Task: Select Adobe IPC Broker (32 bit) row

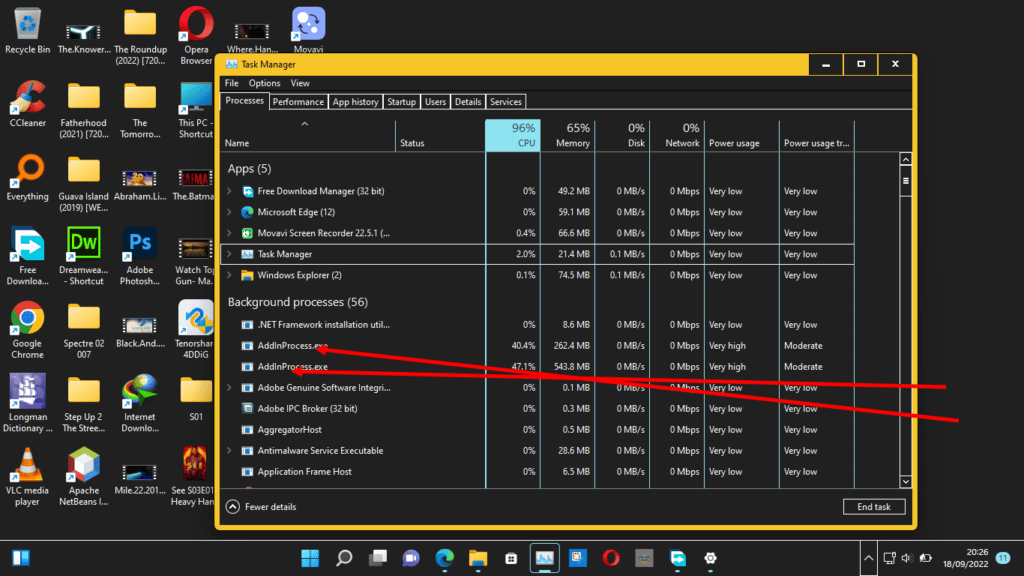Action: (537, 409)
